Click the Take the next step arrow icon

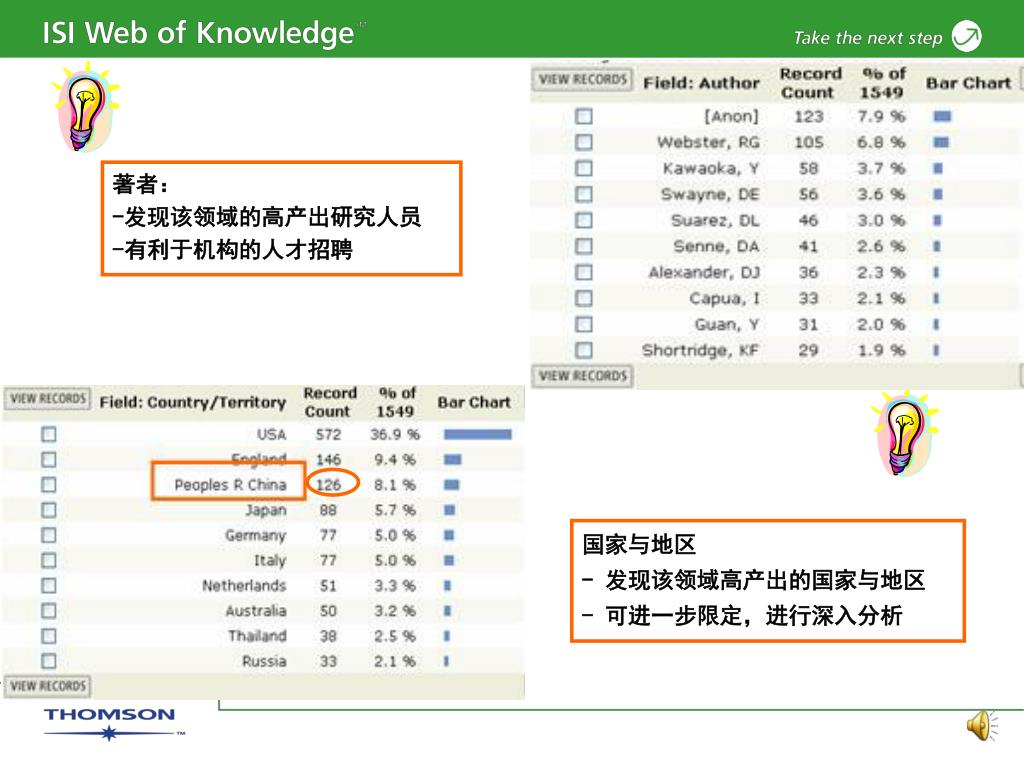point(967,36)
